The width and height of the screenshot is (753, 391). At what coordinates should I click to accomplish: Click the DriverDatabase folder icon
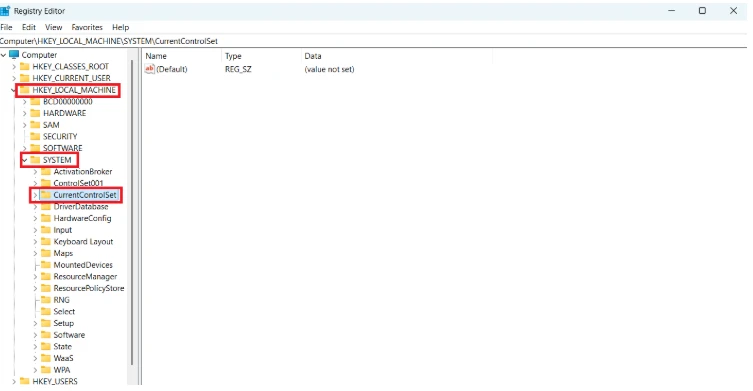point(46,207)
